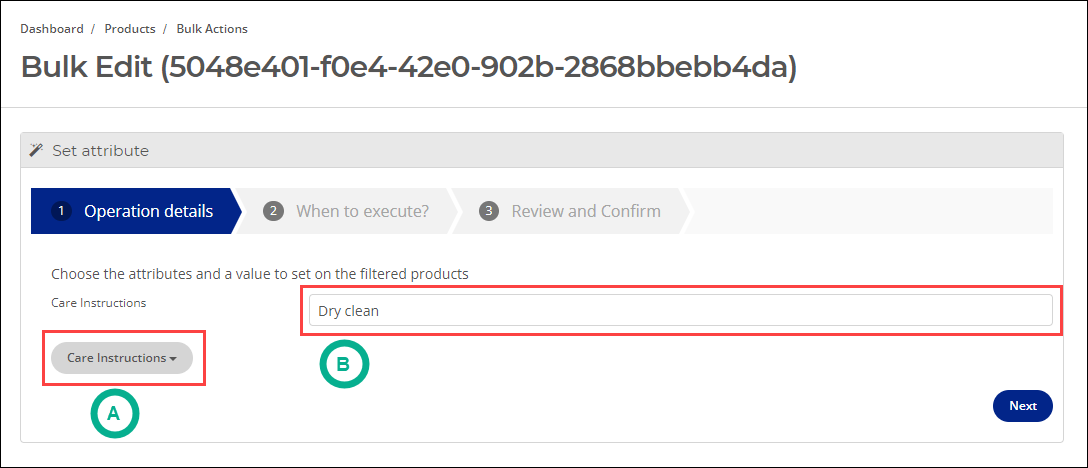Click the green B annotation marker
The width and height of the screenshot is (1088, 468).
pyautogui.click(x=344, y=365)
